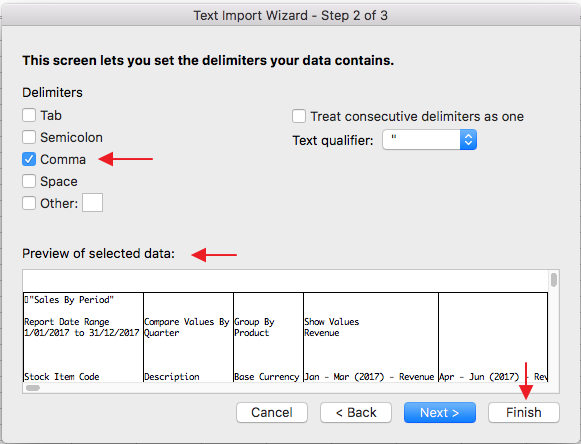581x444 pixels.
Task: Go back with the < Back button
Action: (356, 412)
